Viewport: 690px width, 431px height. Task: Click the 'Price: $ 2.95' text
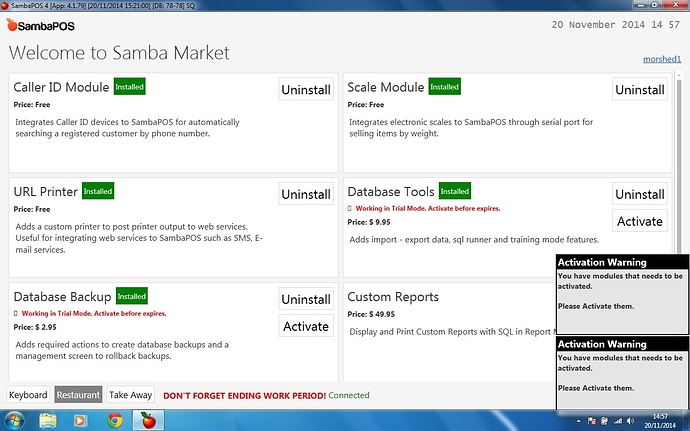click(x=35, y=327)
